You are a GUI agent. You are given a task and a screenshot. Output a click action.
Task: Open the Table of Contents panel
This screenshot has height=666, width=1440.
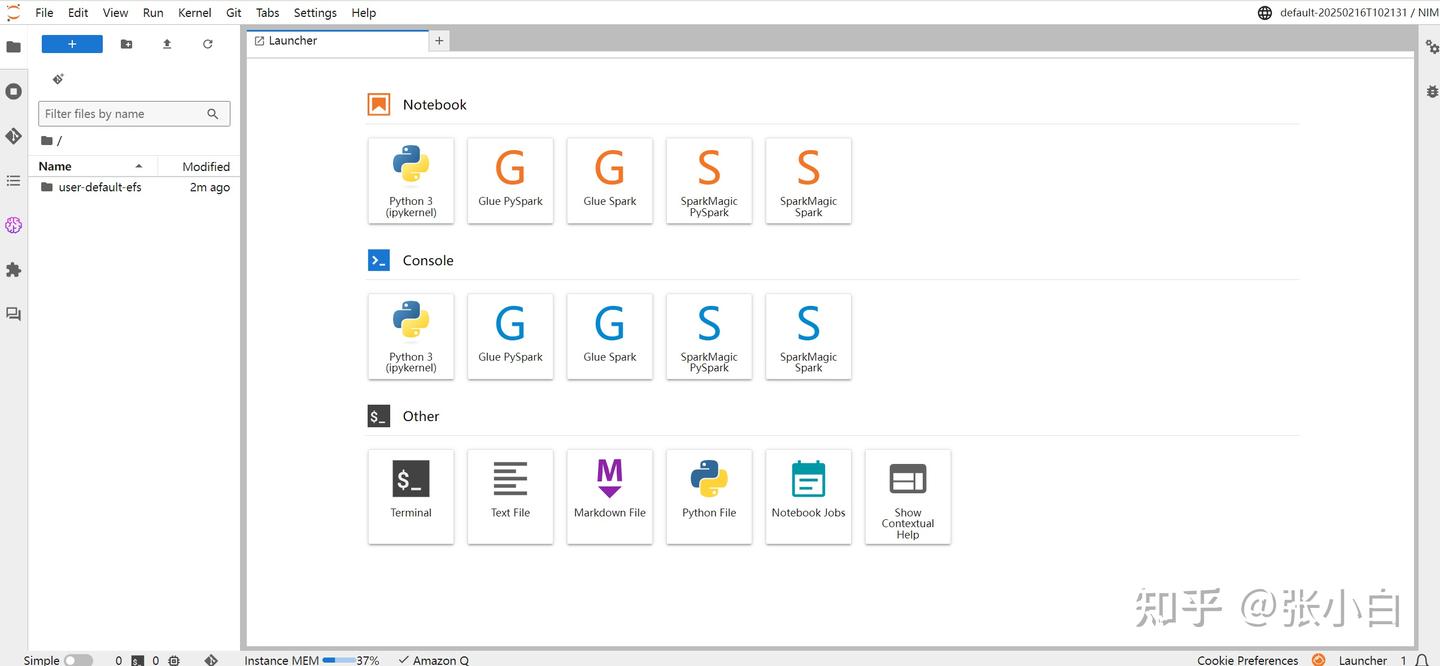click(13, 181)
